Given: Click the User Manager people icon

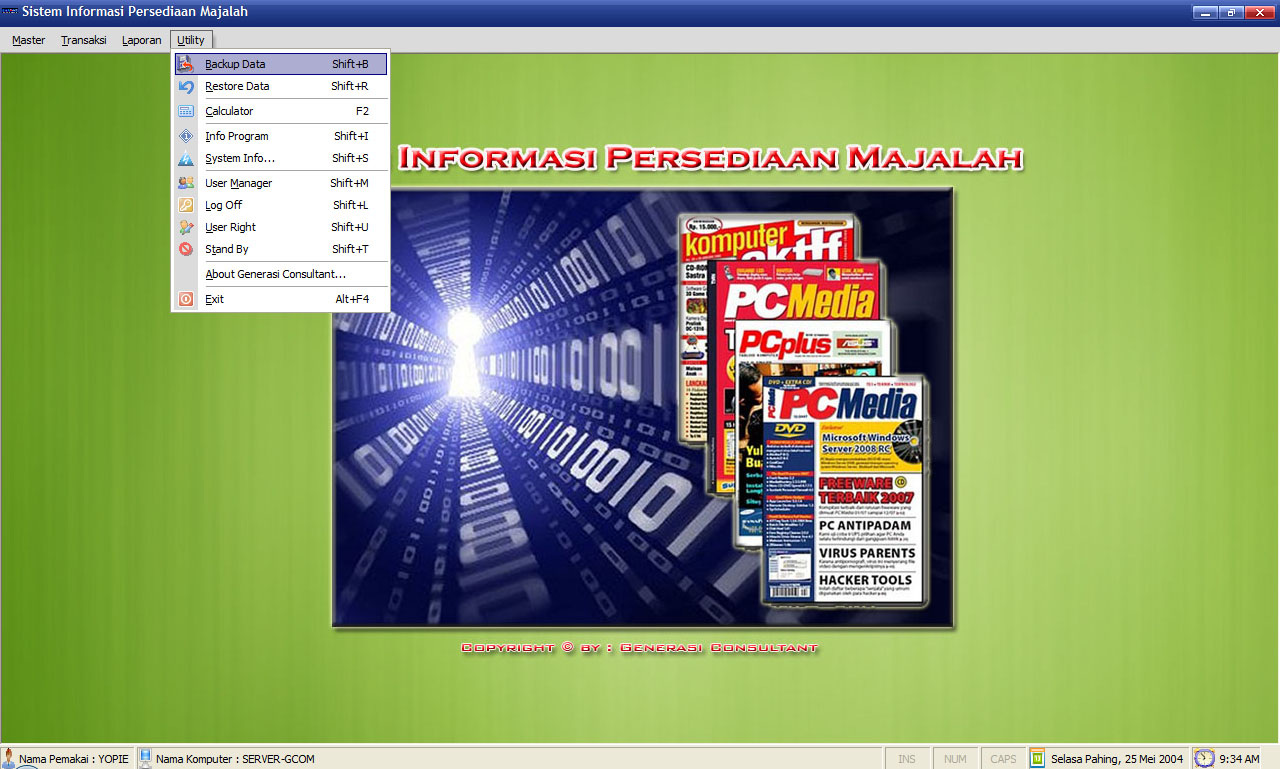Looking at the screenshot, I should pos(186,183).
